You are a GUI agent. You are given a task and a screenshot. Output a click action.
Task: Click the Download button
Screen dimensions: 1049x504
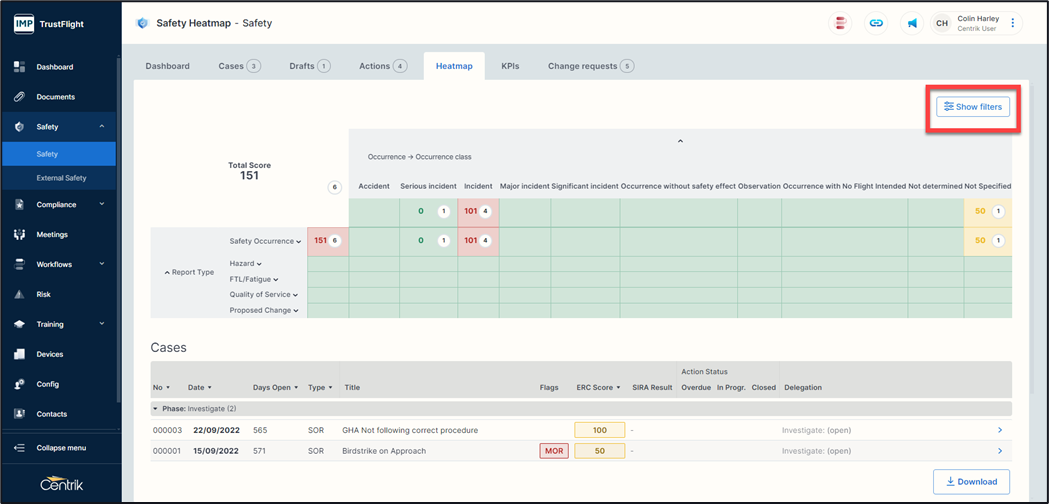tap(970, 481)
